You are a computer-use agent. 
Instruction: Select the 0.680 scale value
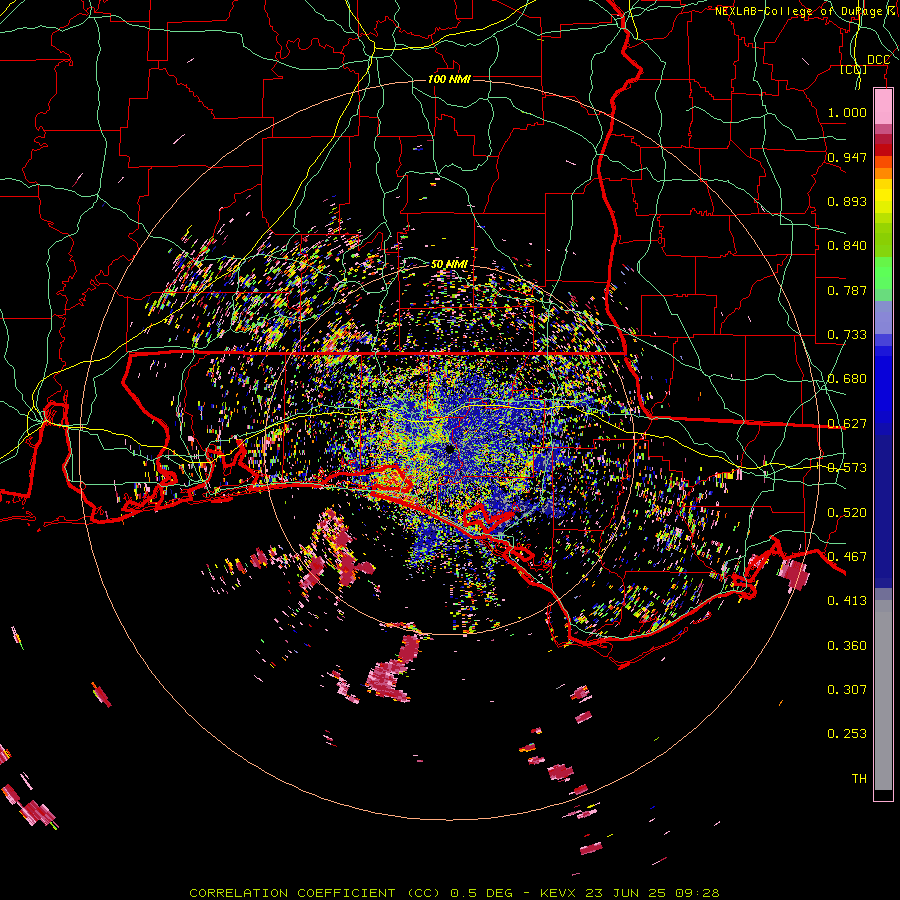(x=847, y=379)
